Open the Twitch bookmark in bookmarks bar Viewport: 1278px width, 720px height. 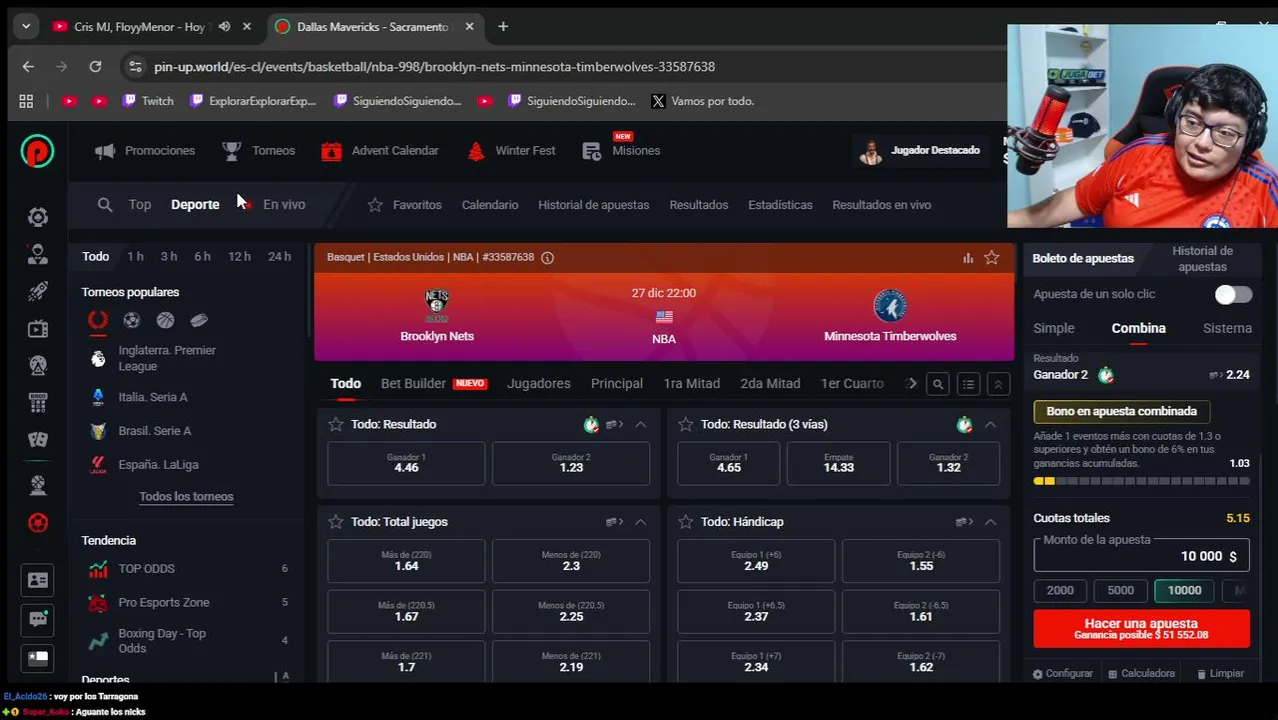148,101
